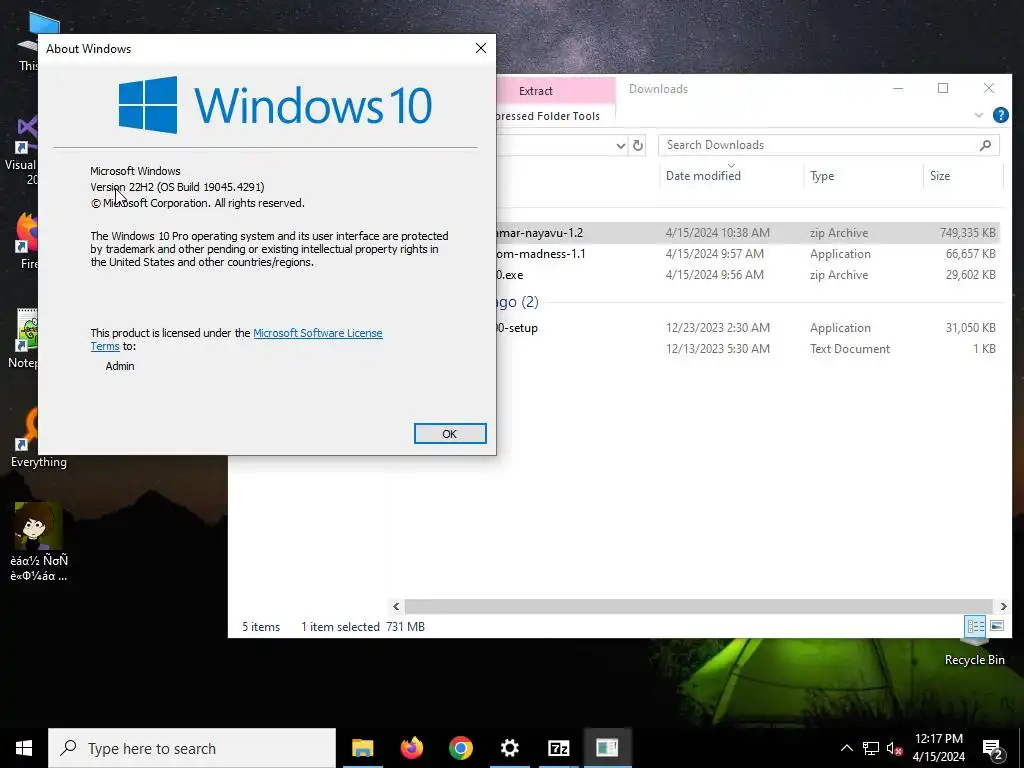Select the Visual Studio desktop shortcut
The height and width of the screenshot is (768, 1024).
coord(25,150)
